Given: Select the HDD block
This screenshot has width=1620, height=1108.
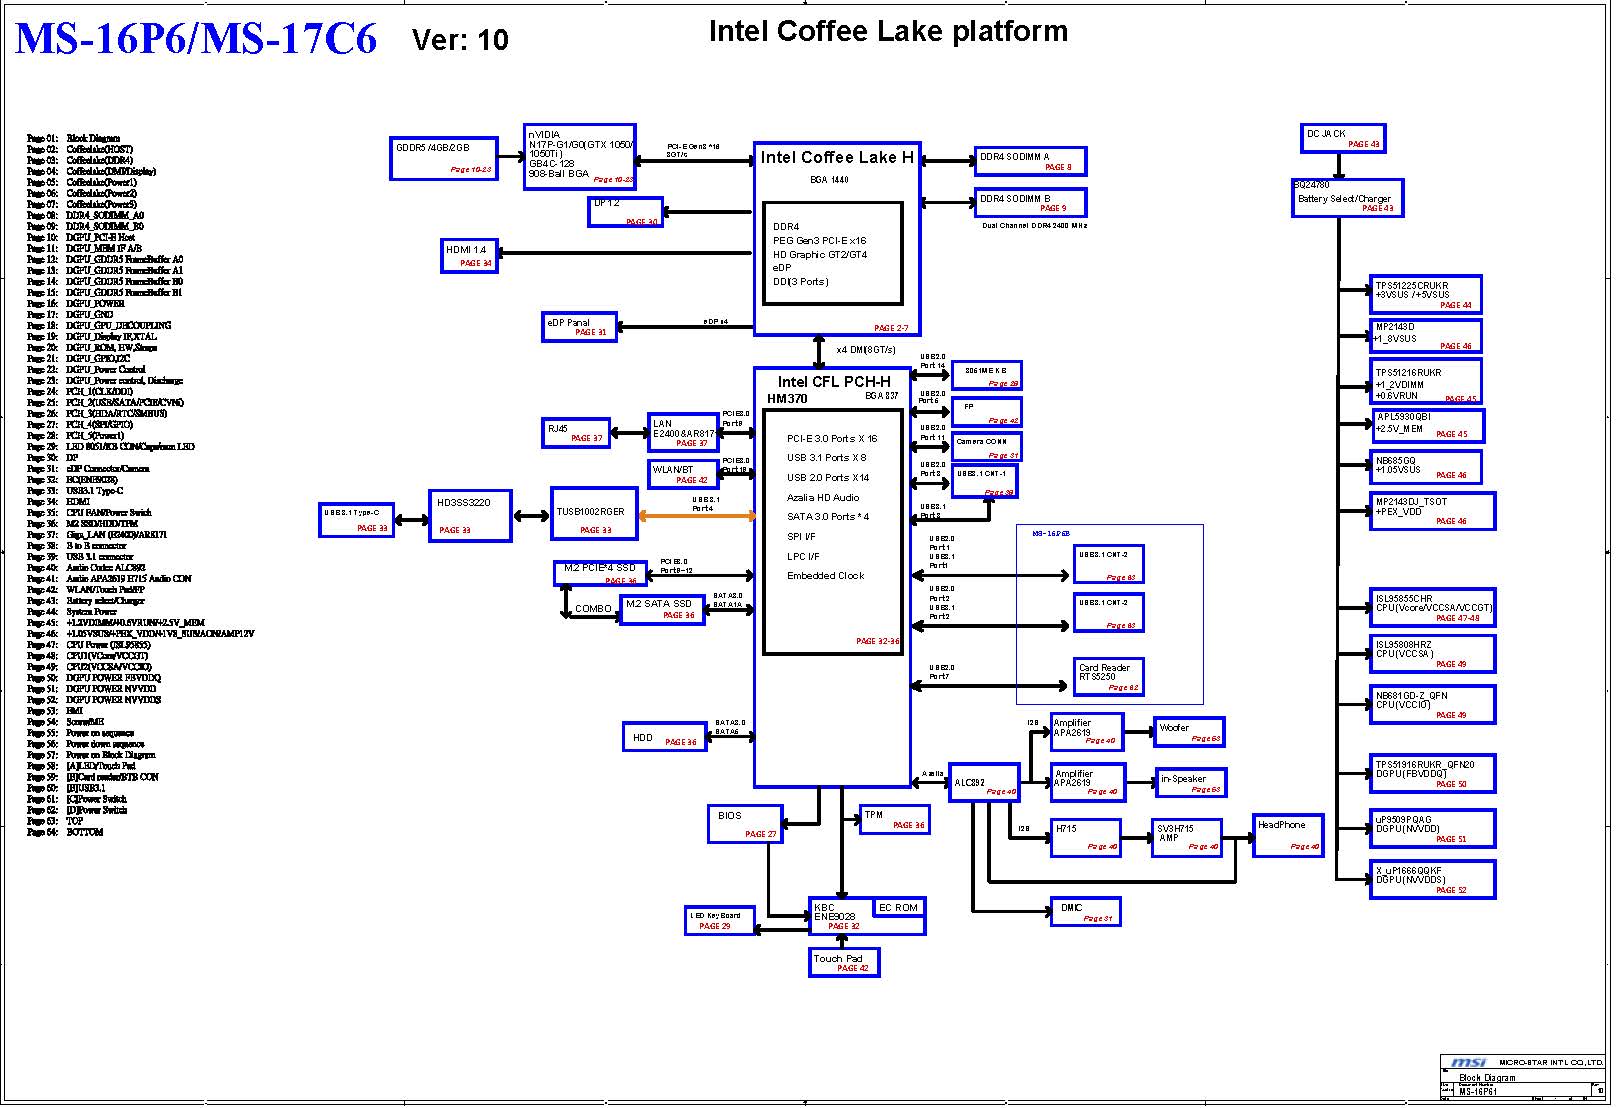Looking at the screenshot, I should tap(664, 737).
